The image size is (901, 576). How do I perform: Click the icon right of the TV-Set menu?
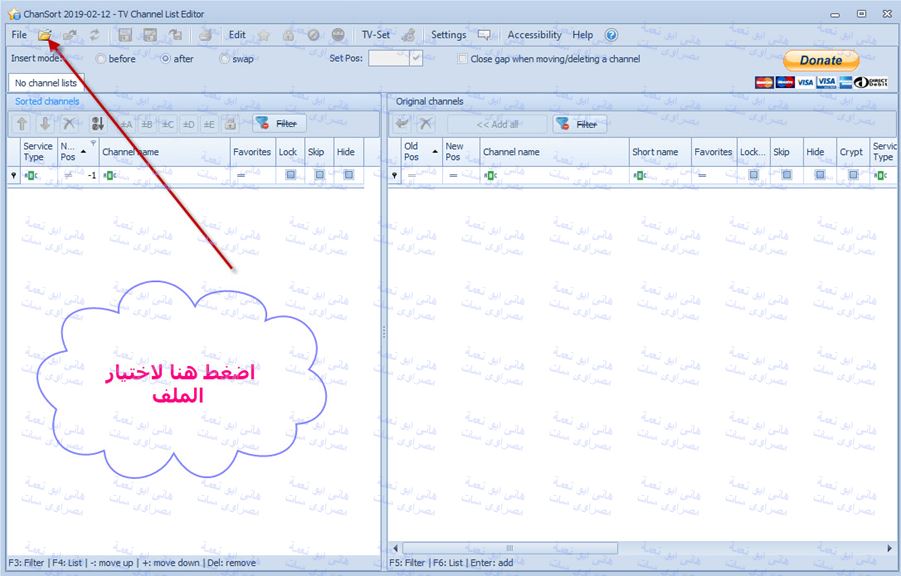click(409, 35)
